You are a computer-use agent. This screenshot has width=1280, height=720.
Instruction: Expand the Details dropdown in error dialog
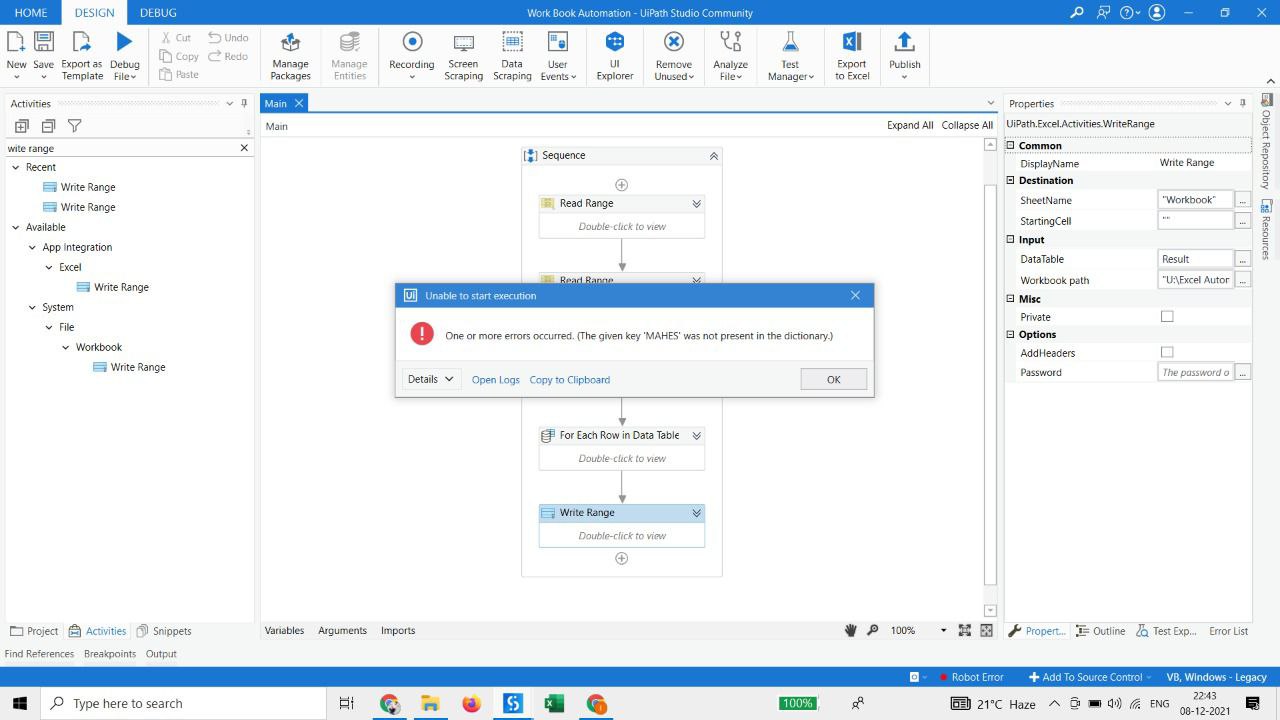pos(431,379)
